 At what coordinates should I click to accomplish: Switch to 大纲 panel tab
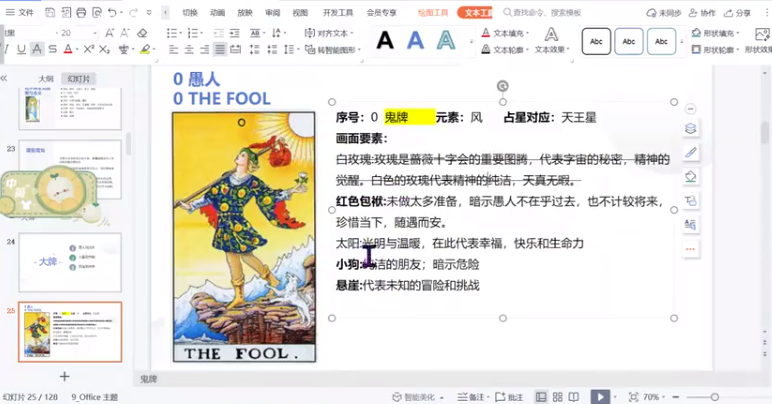tap(46, 79)
